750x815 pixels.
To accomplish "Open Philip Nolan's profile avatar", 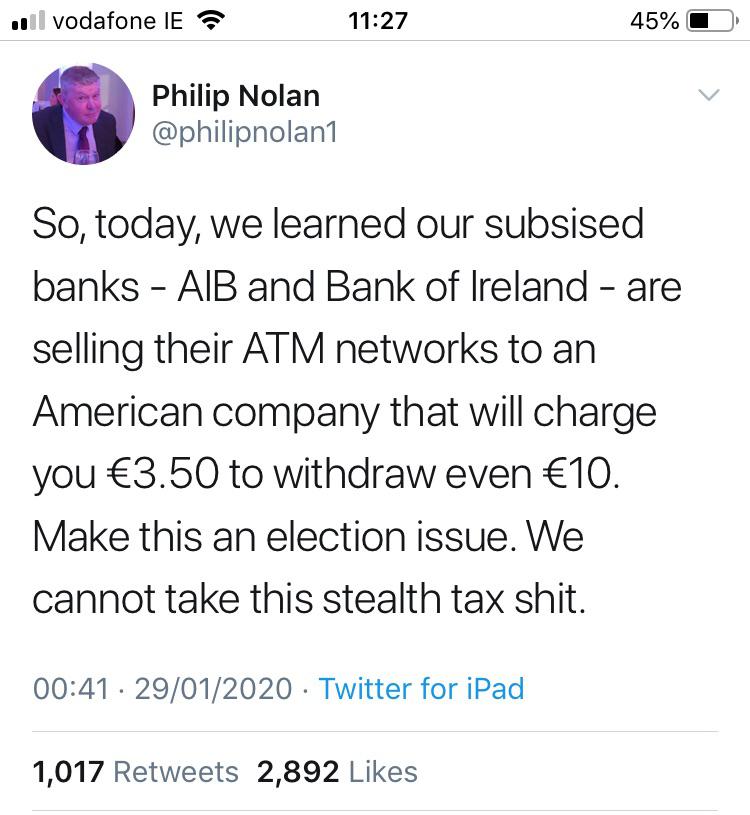I will [85, 113].
